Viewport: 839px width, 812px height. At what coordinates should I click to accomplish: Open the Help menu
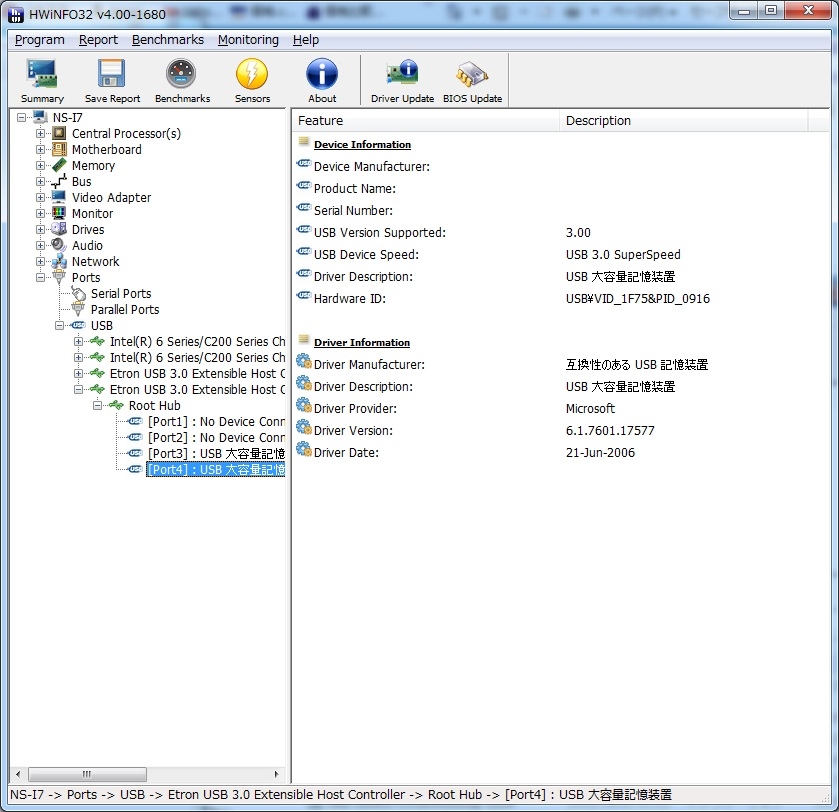coord(306,40)
